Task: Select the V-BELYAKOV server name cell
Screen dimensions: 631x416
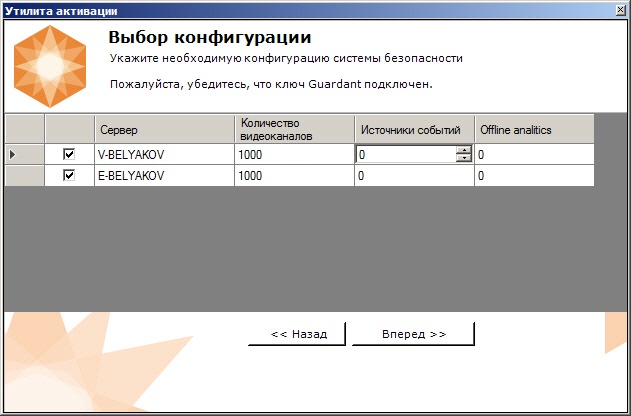Action: (x=165, y=154)
